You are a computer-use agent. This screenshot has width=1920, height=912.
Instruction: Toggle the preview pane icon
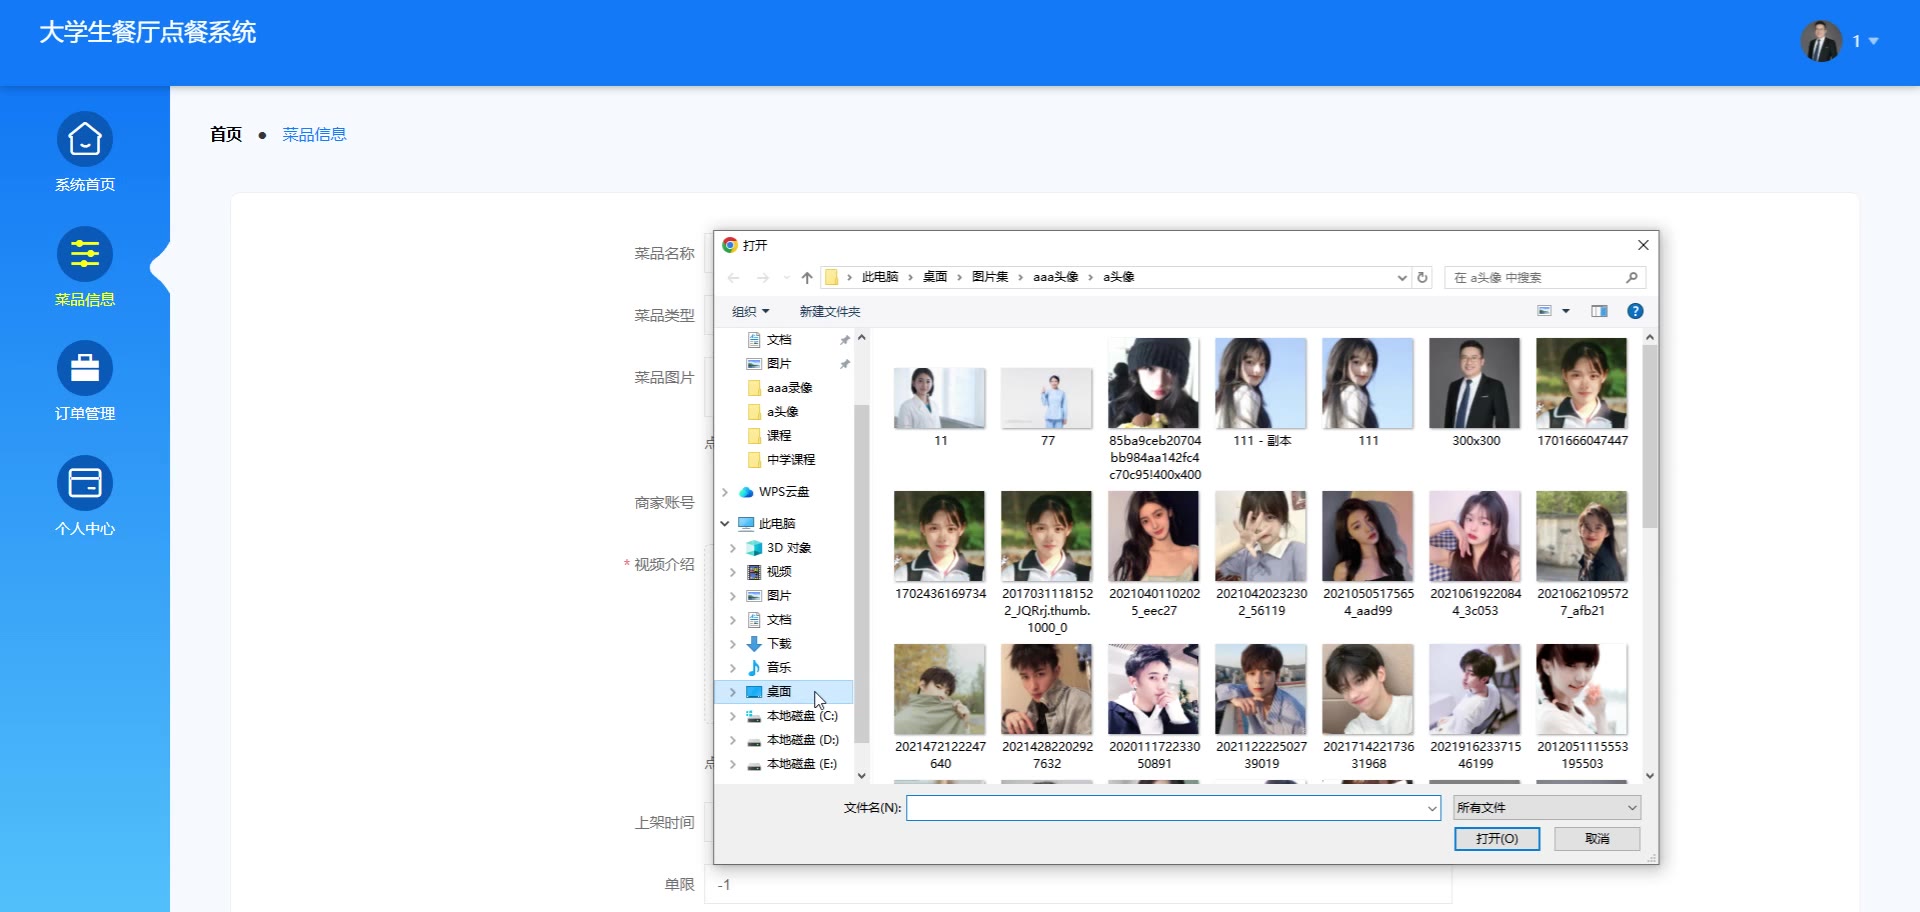point(1599,311)
